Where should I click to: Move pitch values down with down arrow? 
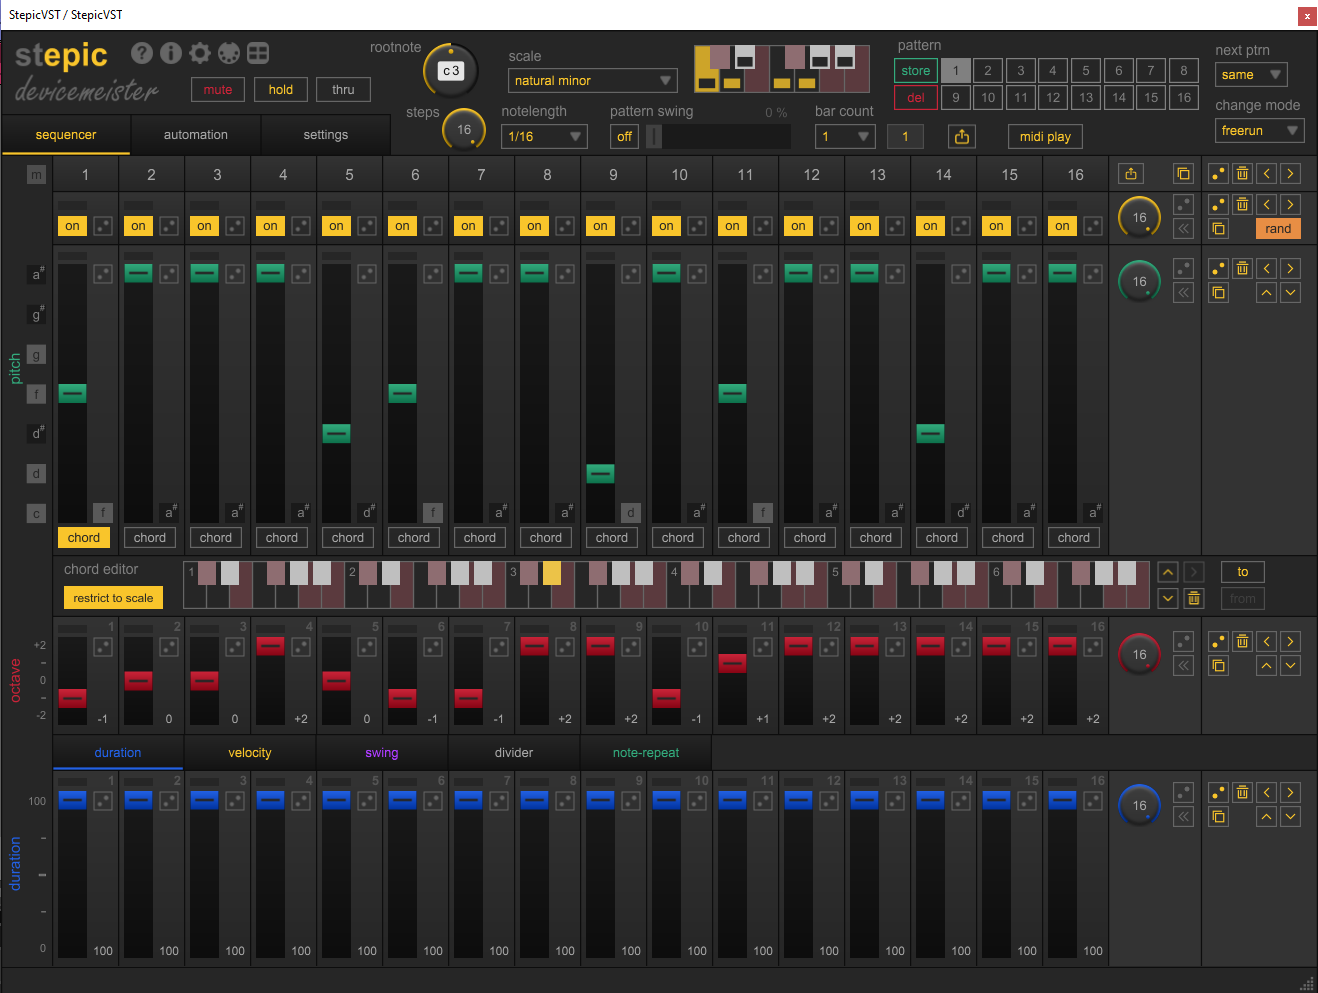point(1290,293)
